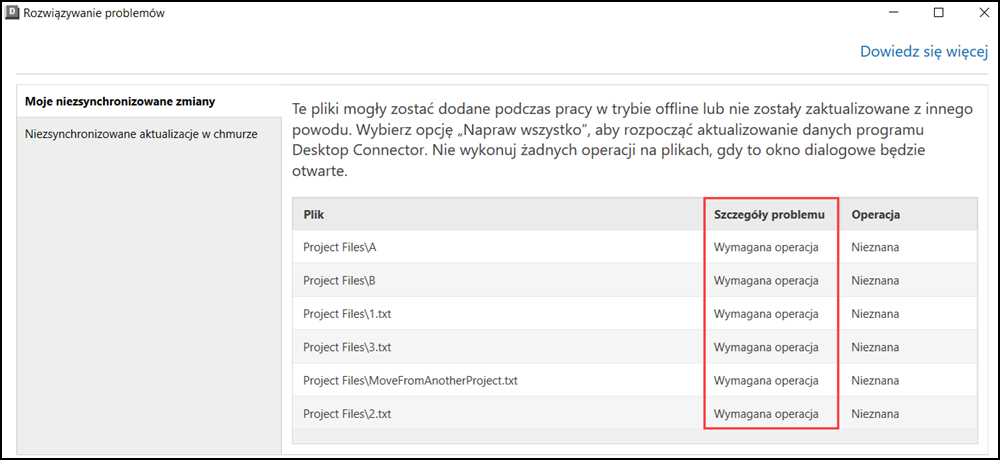Image resolution: width=1000 pixels, height=460 pixels.
Task: Select Moje niezsynchronizowane zmiany tab
Action: click(x=149, y=101)
